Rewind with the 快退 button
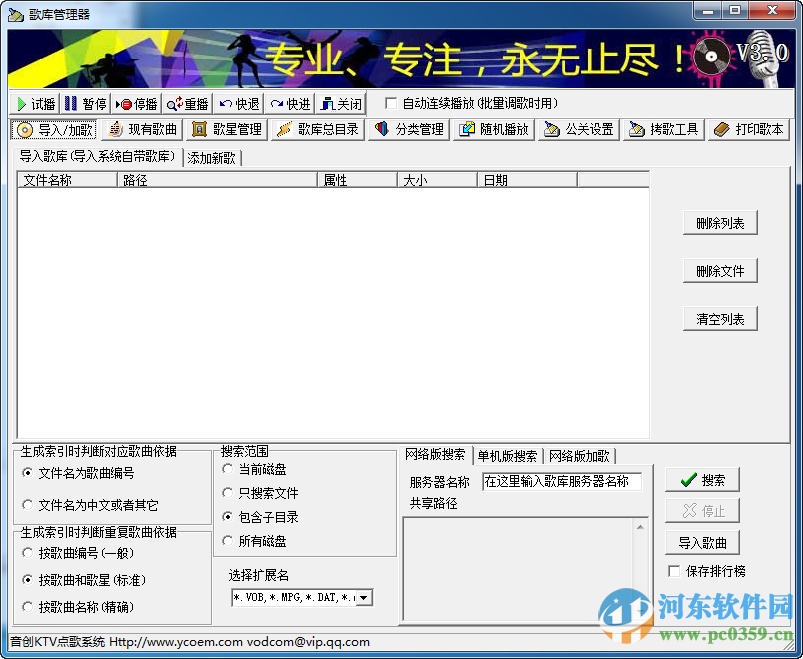The width and height of the screenshot is (803, 659). click(x=239, y=104)
